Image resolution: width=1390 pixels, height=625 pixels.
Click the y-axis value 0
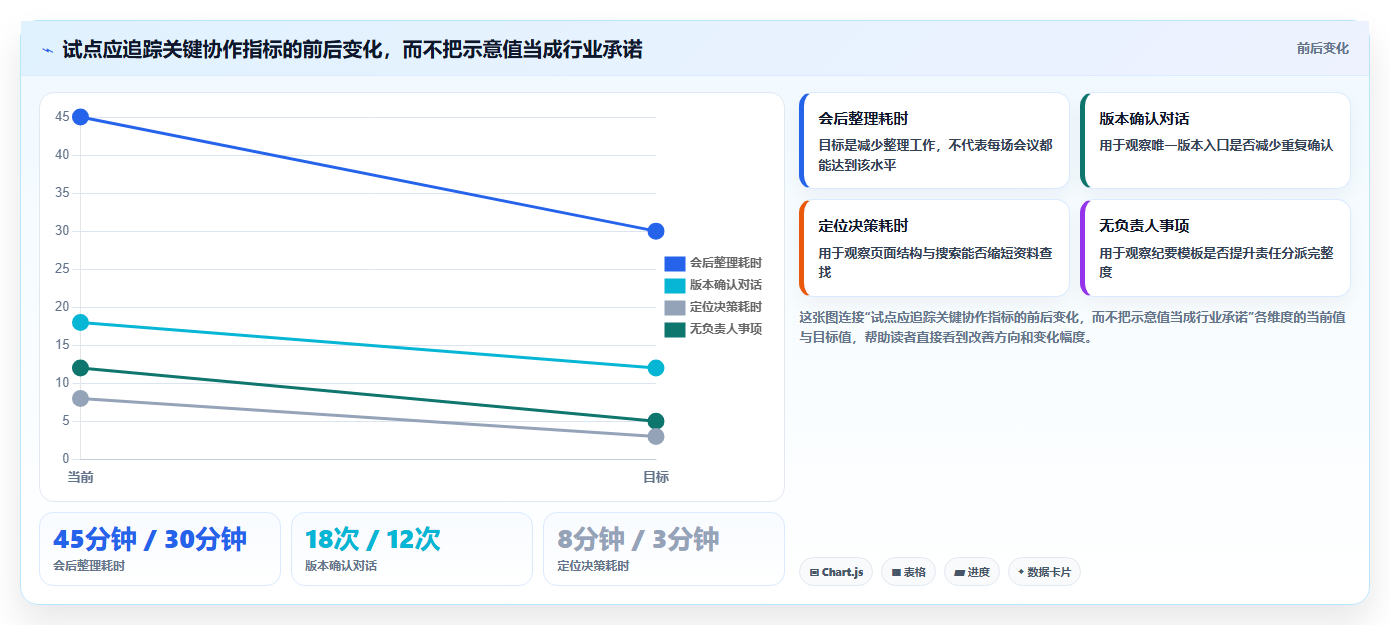pos(66,459)
